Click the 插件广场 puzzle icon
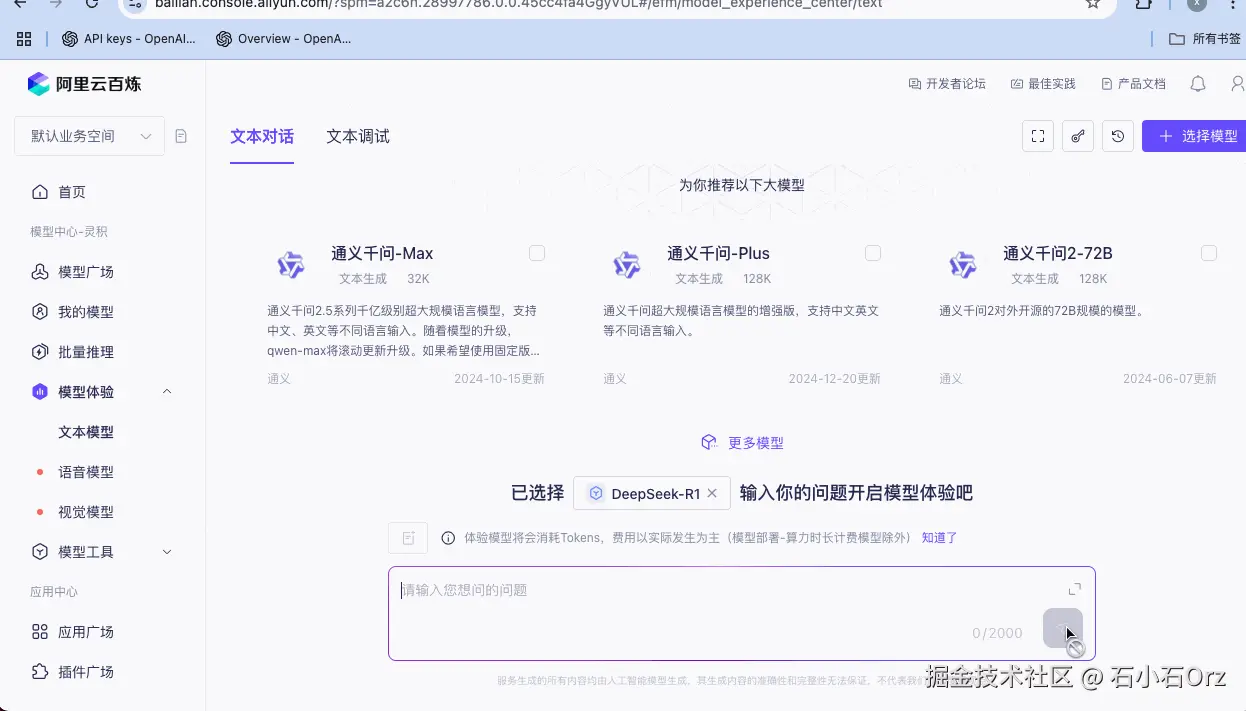Viewport: 1246px width, 711px height. click(x=40, y=672)
